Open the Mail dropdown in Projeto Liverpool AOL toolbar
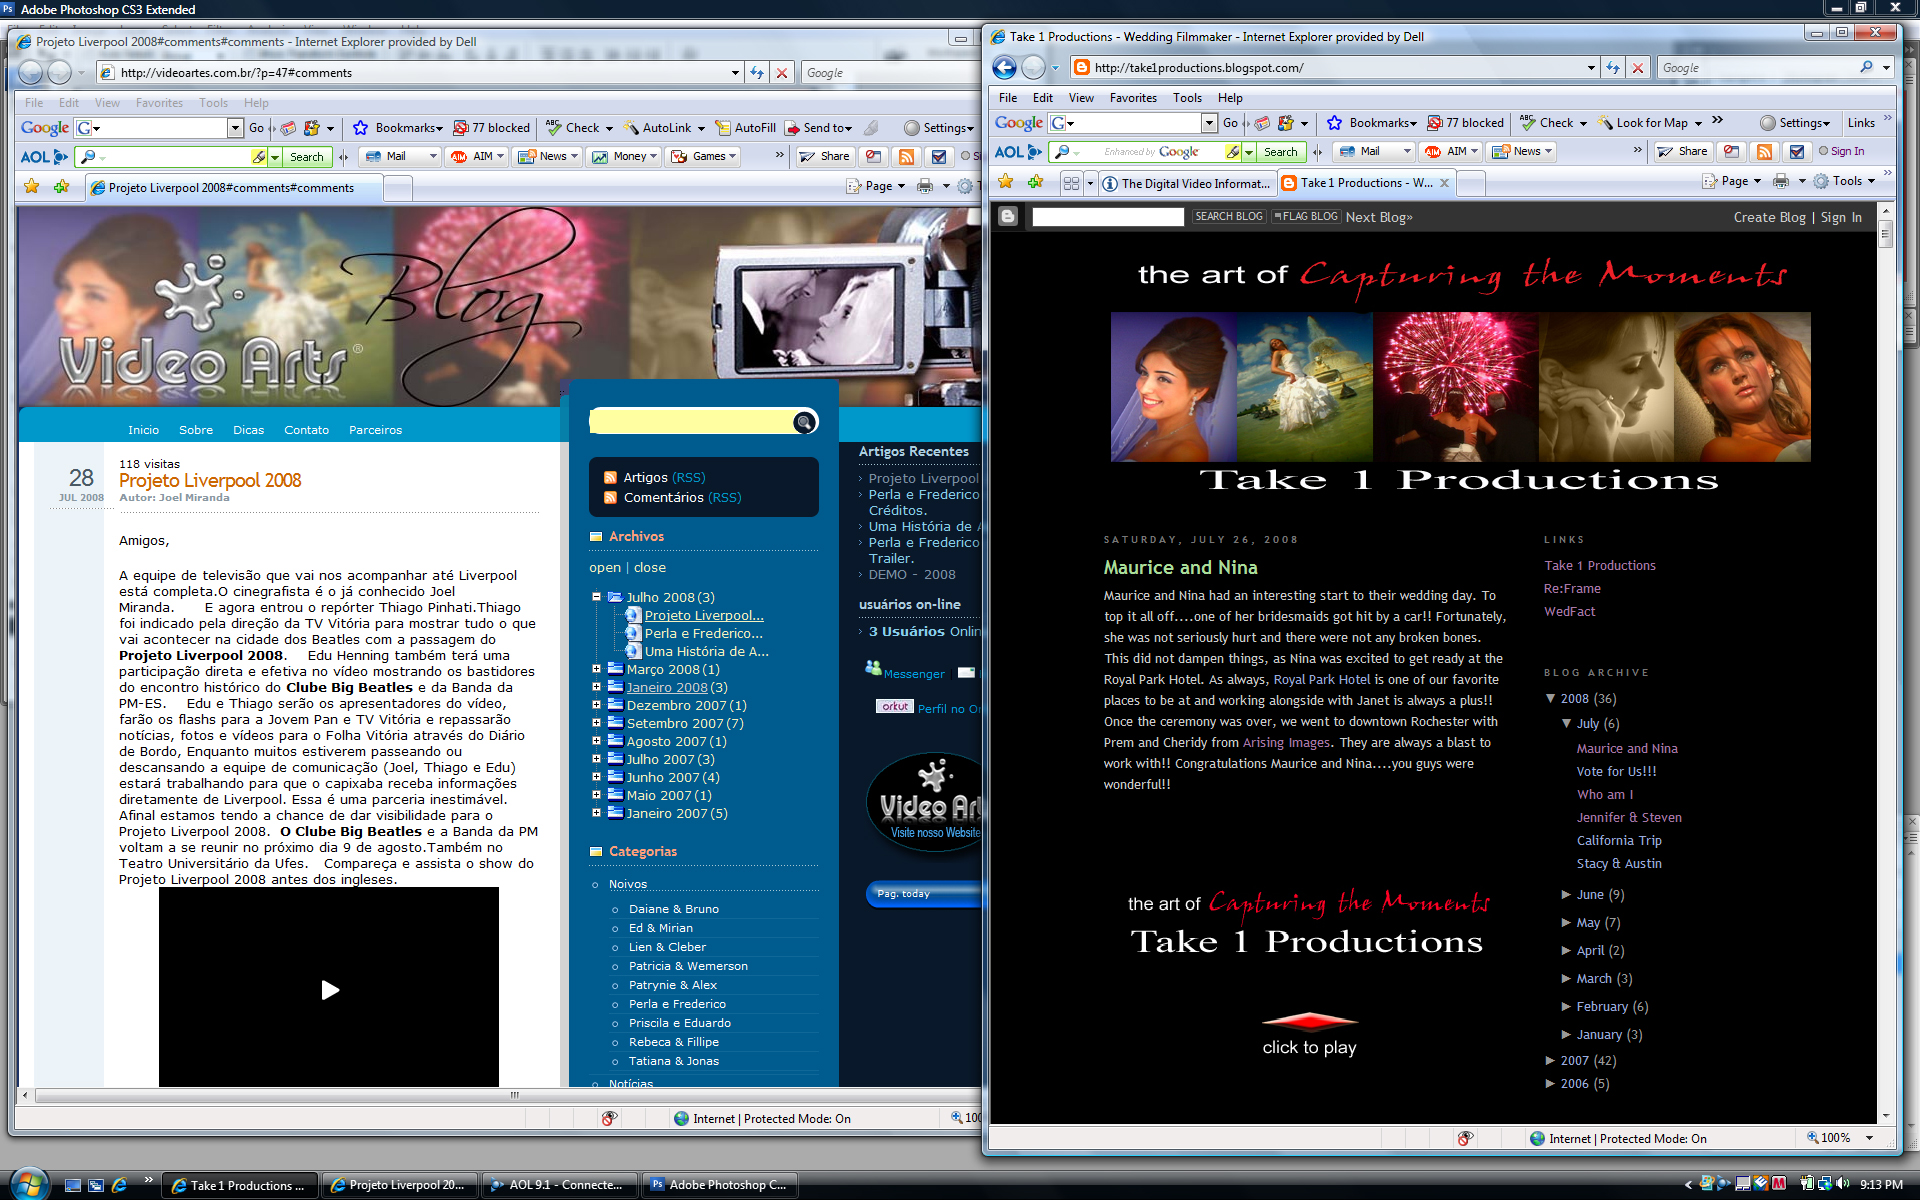This screenshot has width=1920, height=1200. [434, 157]
